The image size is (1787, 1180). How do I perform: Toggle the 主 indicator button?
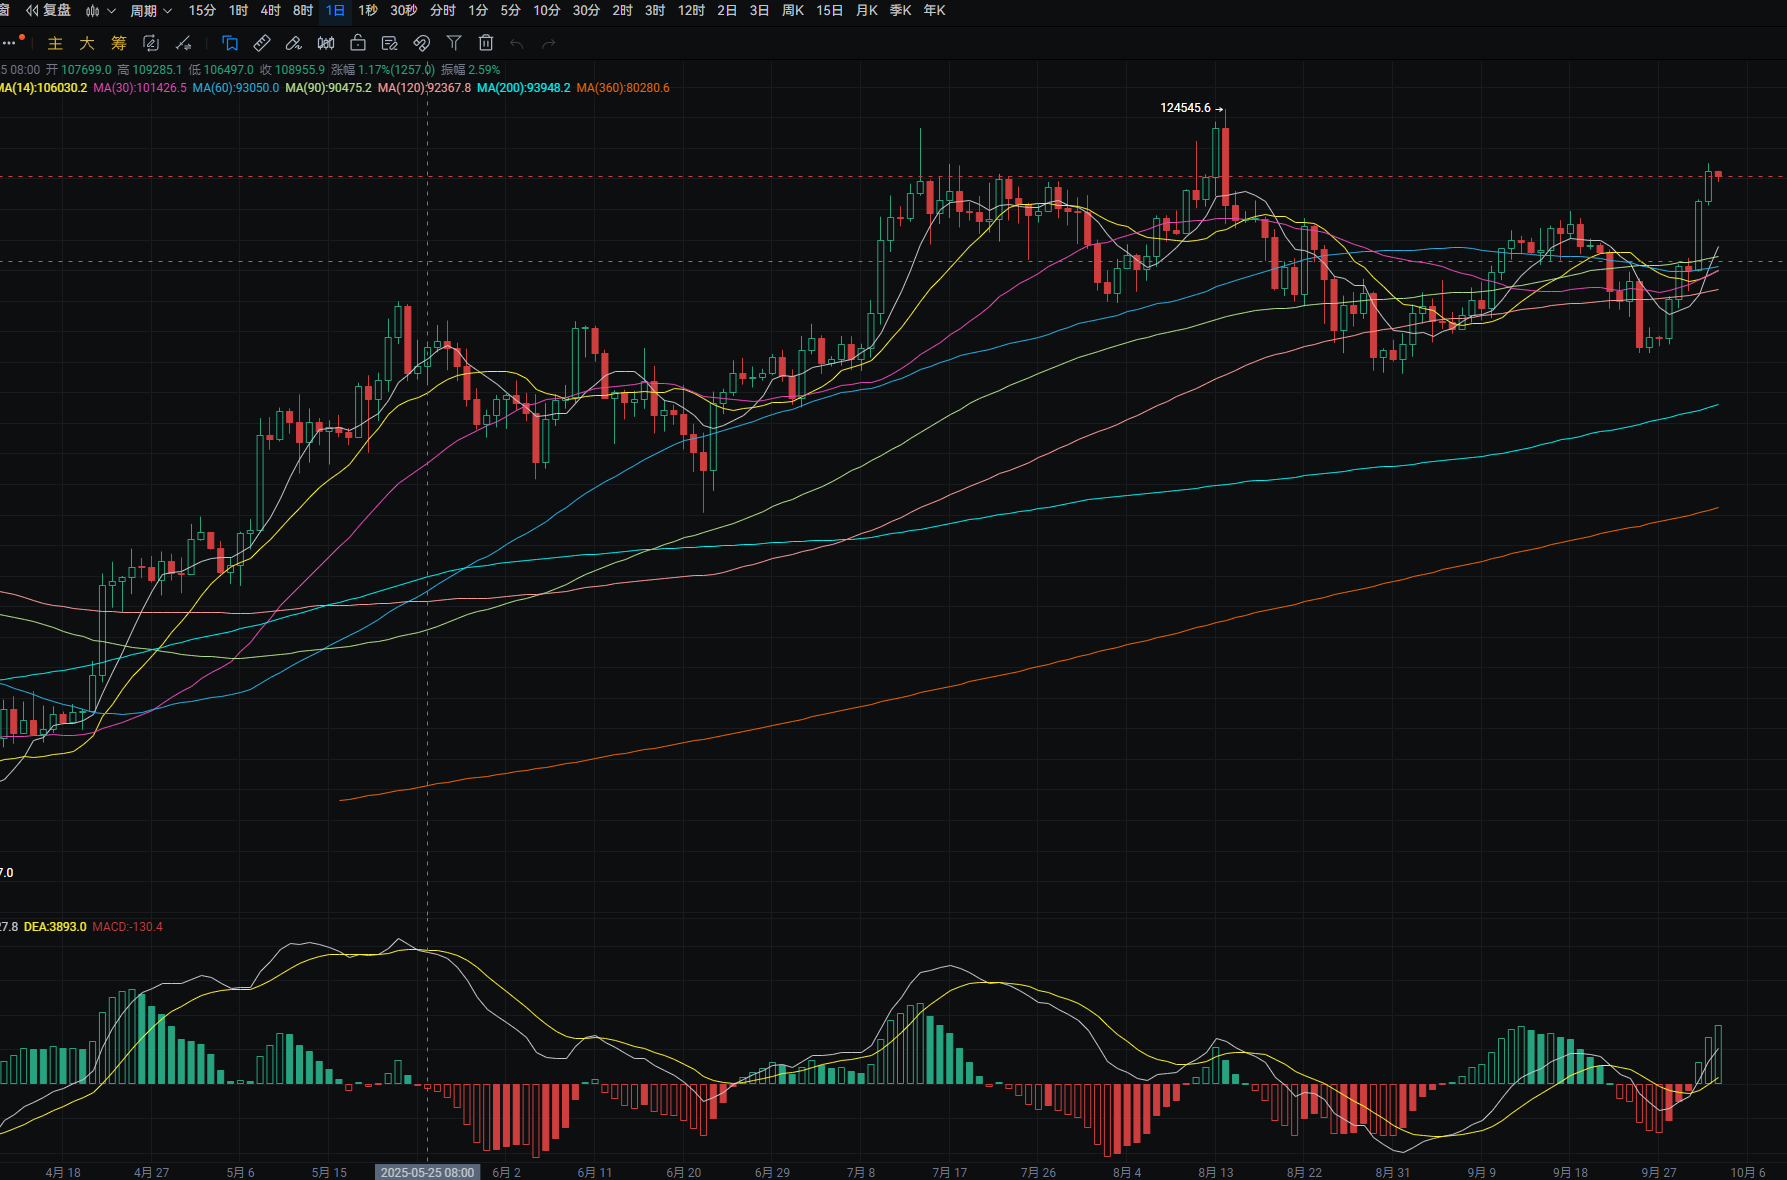click(x=55, y=43)
